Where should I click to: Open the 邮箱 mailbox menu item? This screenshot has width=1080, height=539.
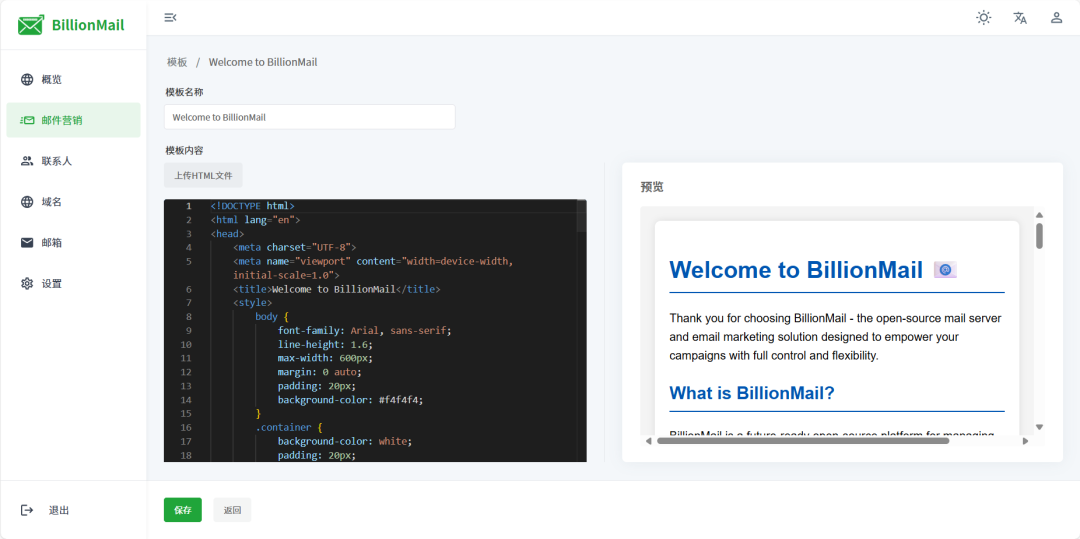[73, 242]
